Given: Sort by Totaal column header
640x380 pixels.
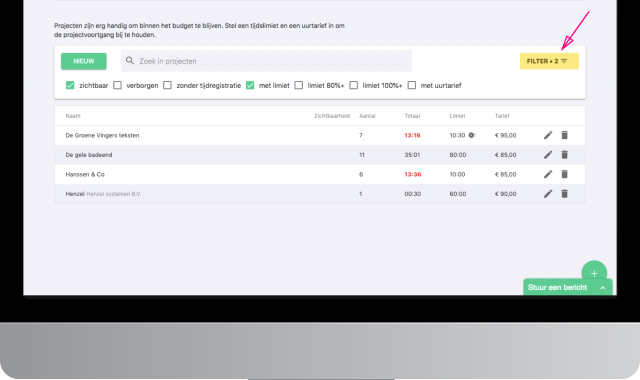Looking at the screenshot, I should click(x=412, y=116).
